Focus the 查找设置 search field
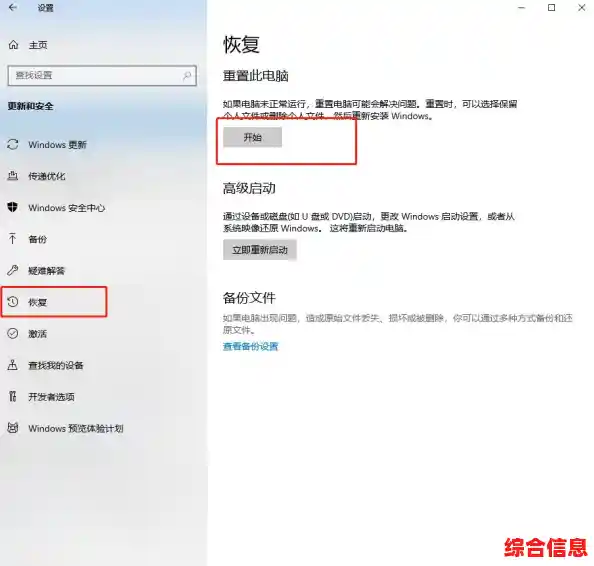Image resolution: width=594 pixels, height=566 pixels. pyautogui.click(x=102, y=75)
